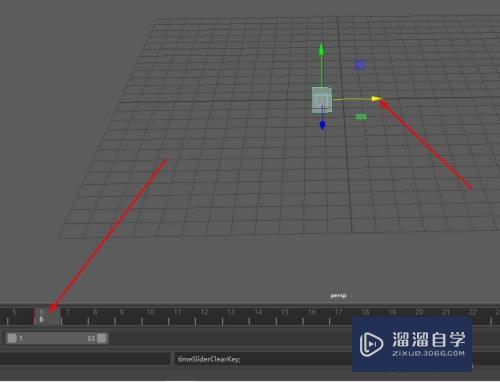Jump to frame 17 on the time slider

coord(338,312)
